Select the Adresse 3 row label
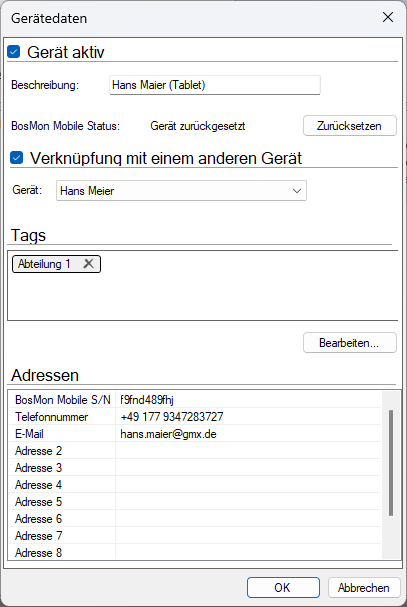The image size is (407, 607). (x=38, y=468)
